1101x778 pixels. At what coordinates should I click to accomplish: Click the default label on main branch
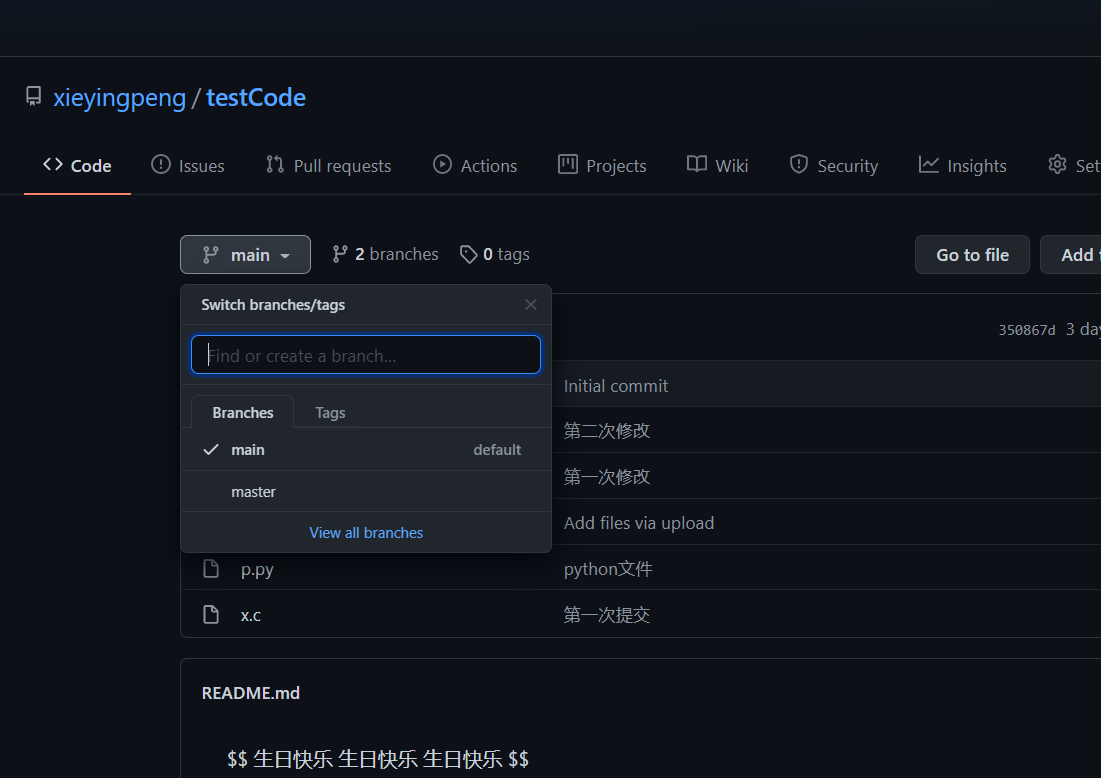coord(497,449)
